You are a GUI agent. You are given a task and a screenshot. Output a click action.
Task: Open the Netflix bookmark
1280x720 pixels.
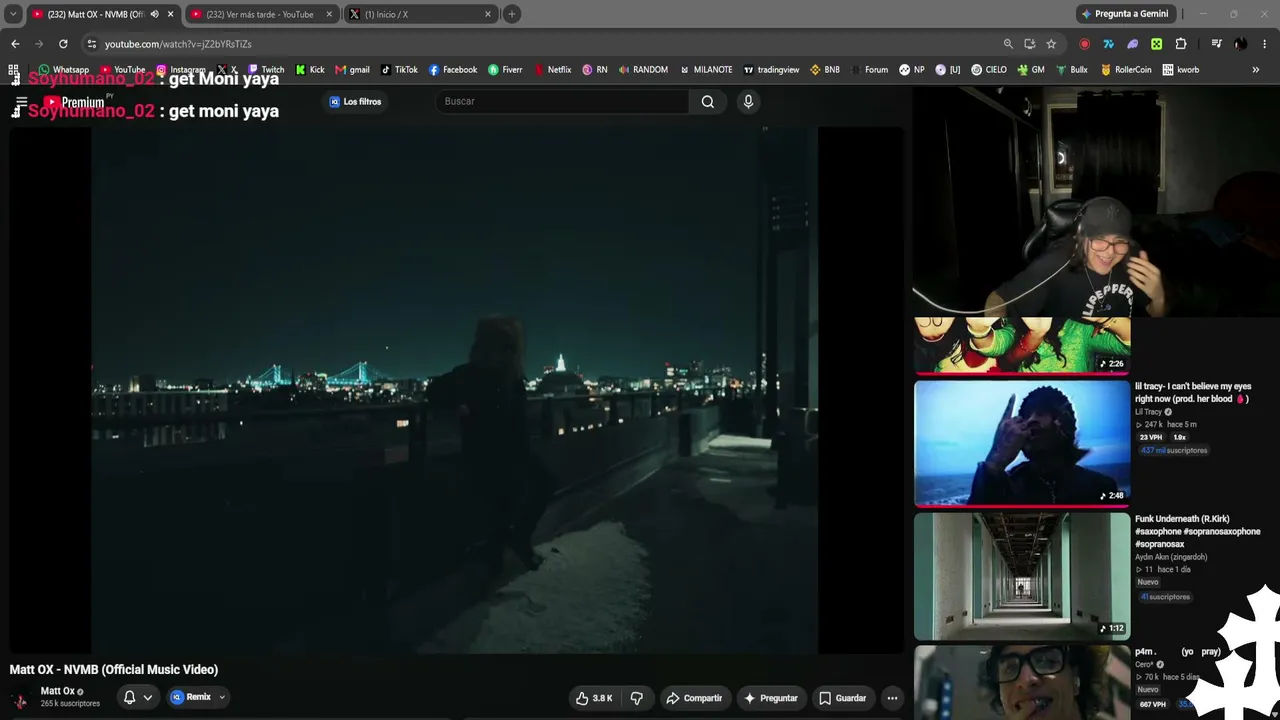pyautogui.click(x=552, y=70)
